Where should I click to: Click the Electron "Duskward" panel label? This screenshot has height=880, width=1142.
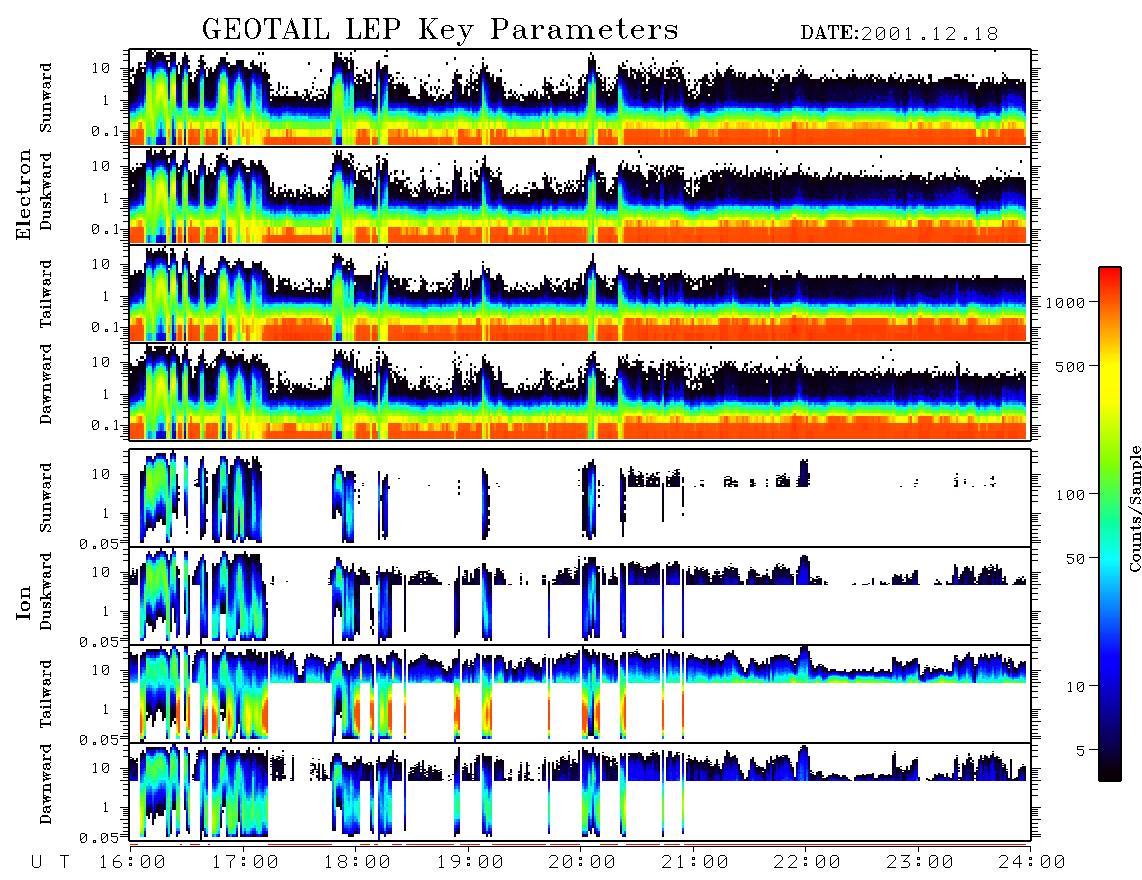[x=46, y=191]
